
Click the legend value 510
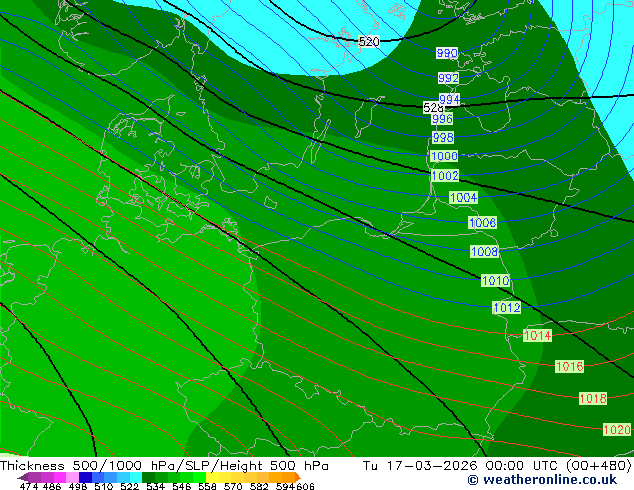[104, 486]
